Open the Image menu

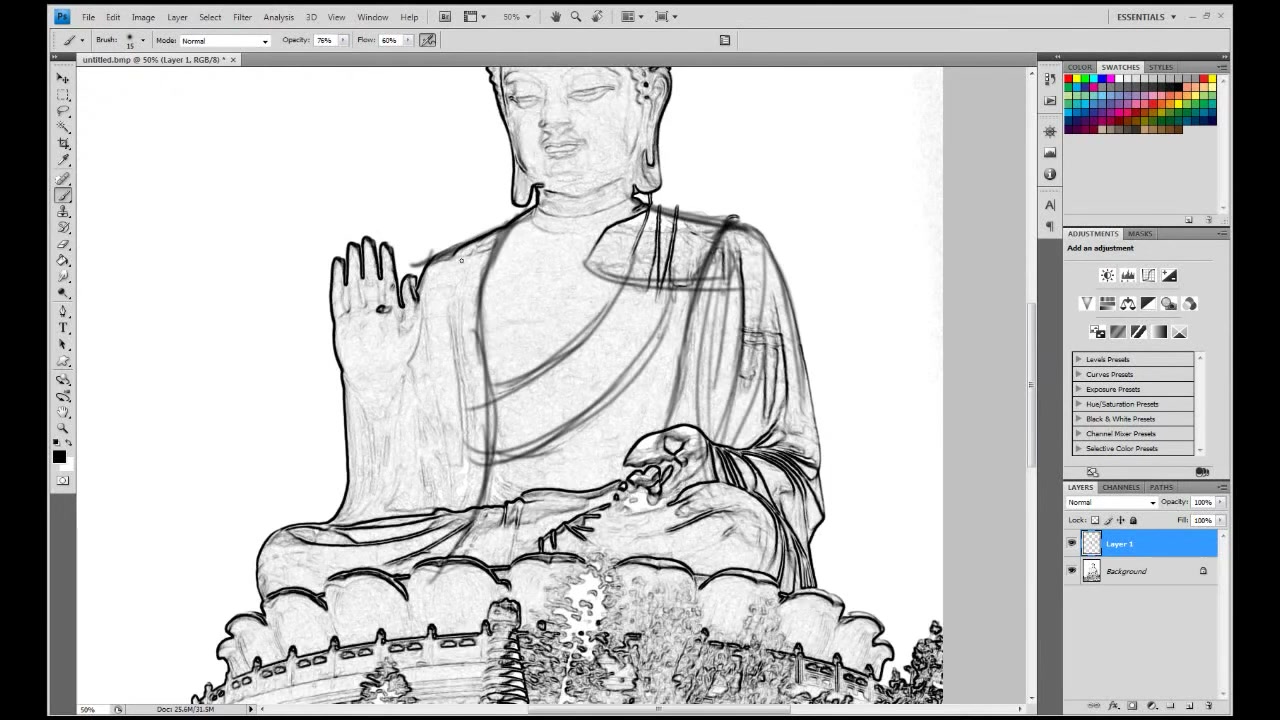click(x=143, y=17)
